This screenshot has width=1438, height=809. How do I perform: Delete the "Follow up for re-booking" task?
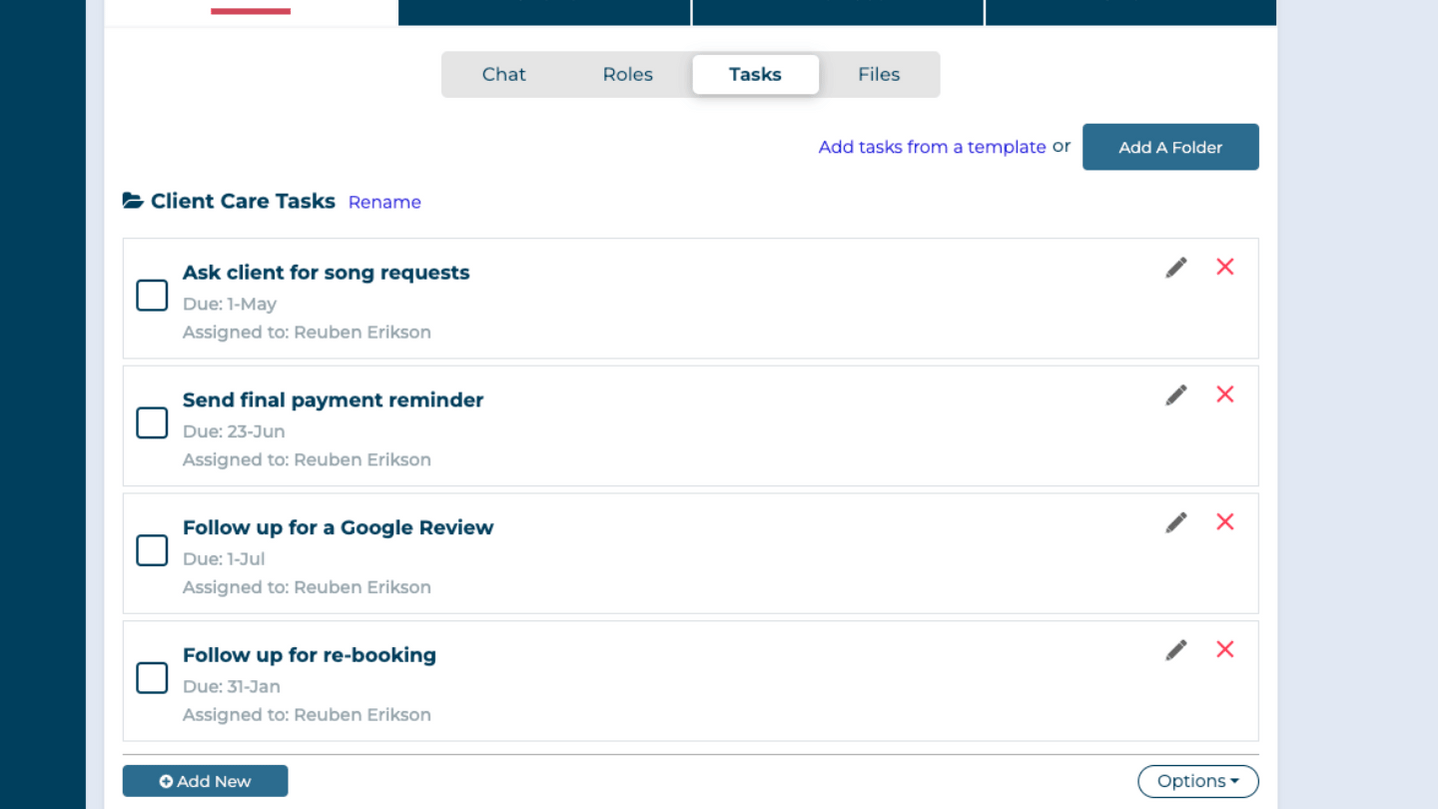pos(1224,649)
